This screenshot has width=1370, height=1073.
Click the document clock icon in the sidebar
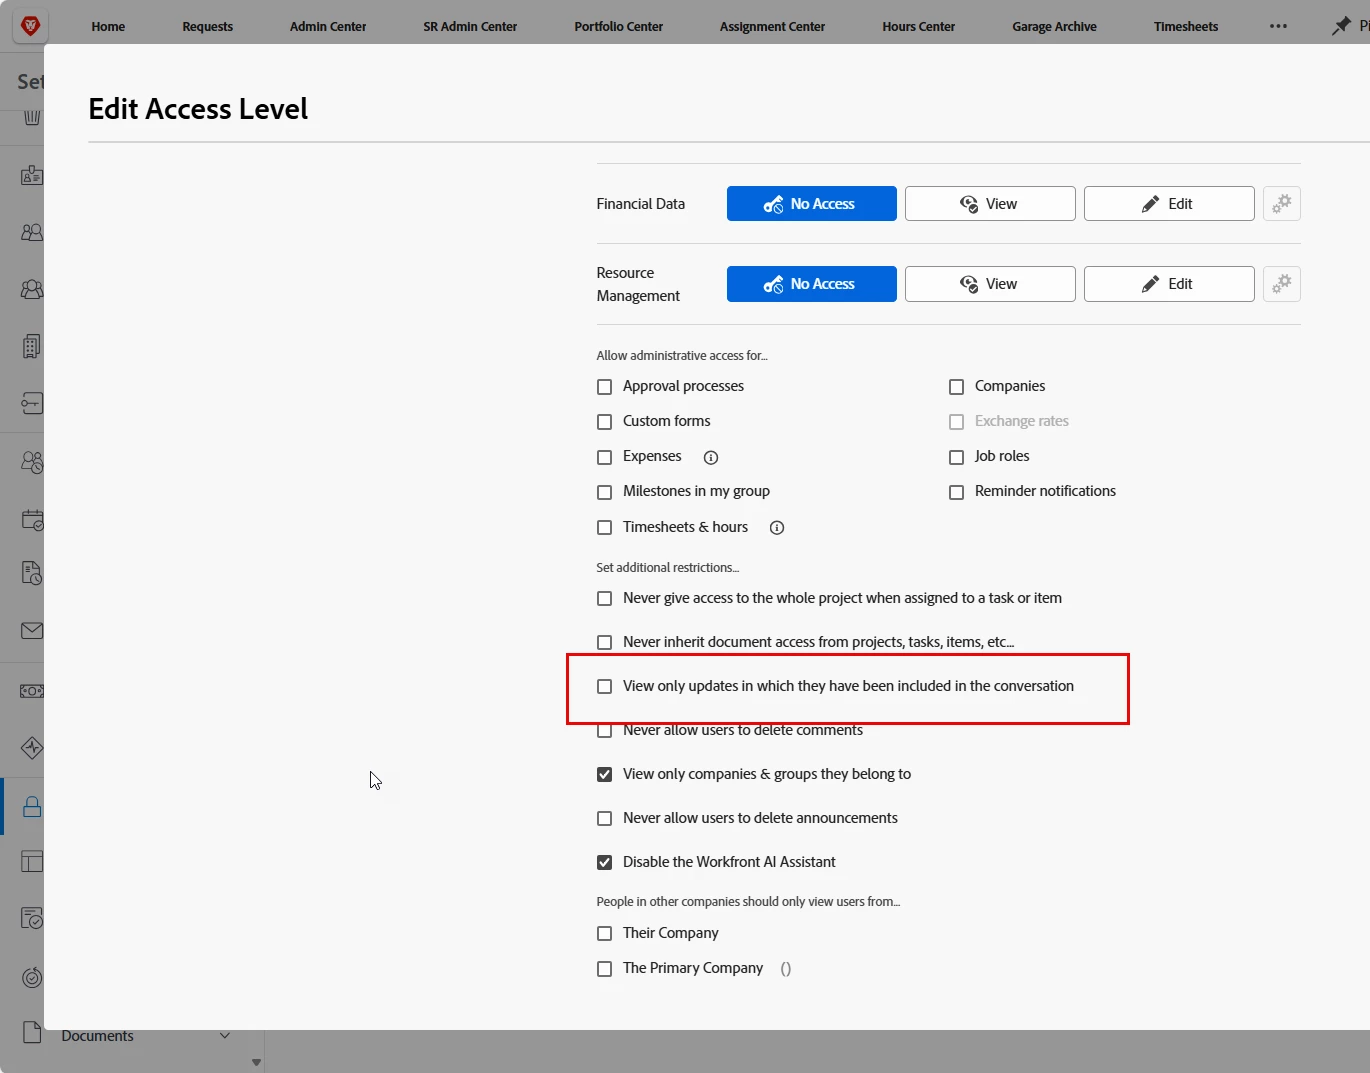[x=32, y=573]
